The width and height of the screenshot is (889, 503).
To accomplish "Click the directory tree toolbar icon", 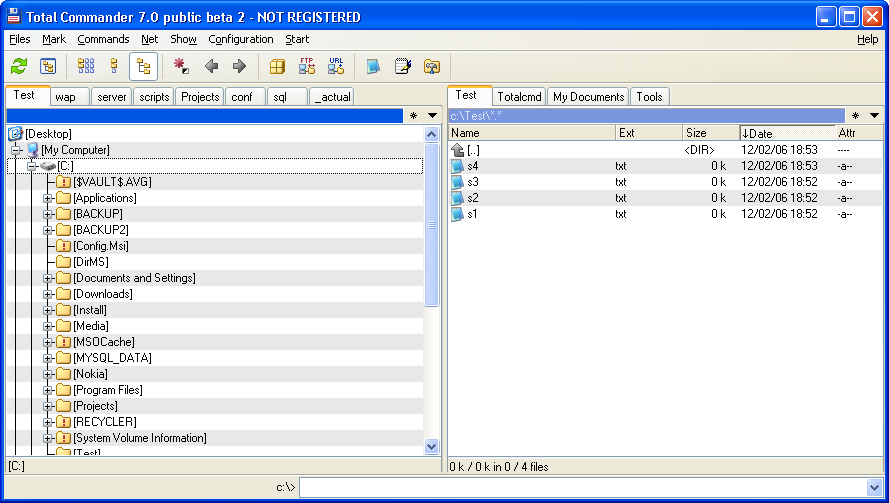I will pos(48,66).
